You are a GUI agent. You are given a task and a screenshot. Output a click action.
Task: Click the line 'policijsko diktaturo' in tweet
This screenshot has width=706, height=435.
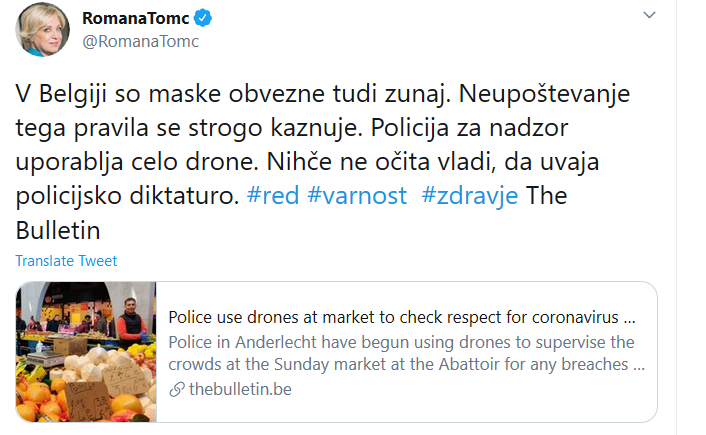(x=127, y=197)
